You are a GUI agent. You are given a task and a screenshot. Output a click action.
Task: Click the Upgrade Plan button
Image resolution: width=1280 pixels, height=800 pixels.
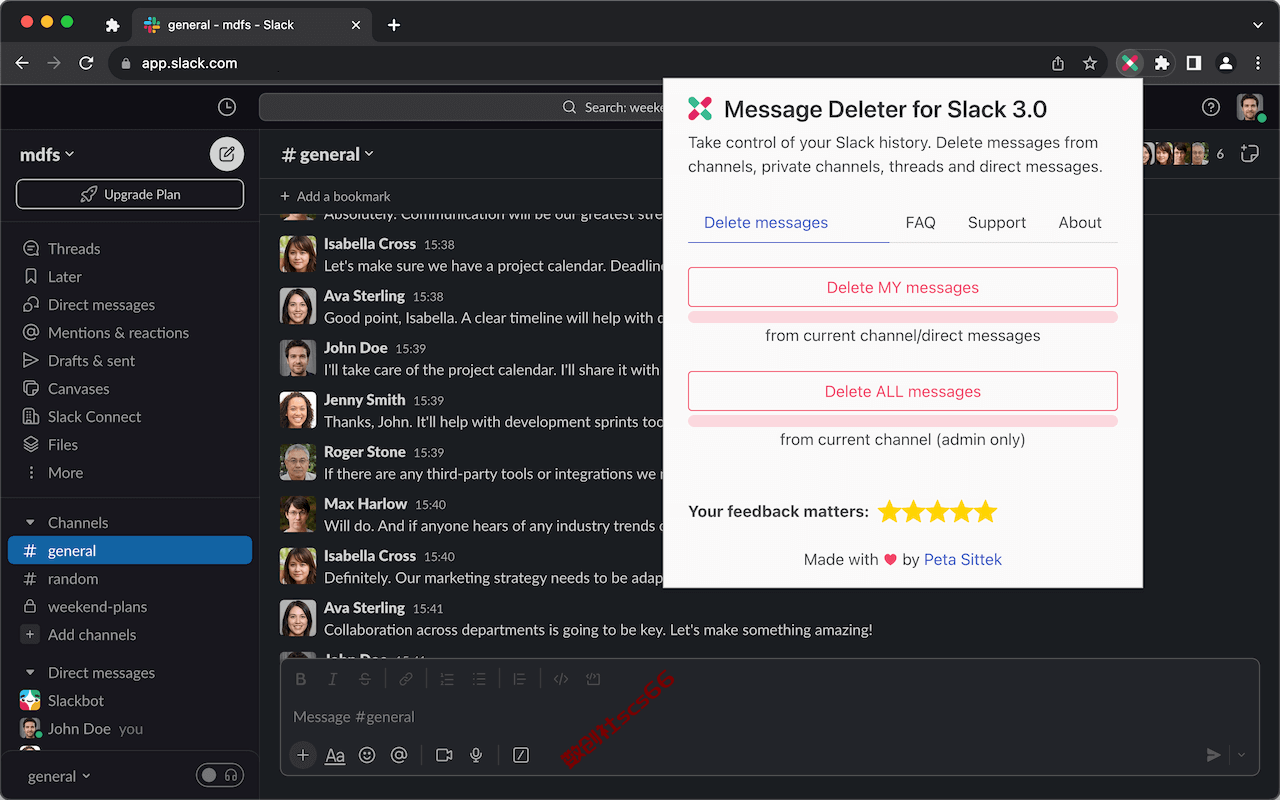point(130,194)
